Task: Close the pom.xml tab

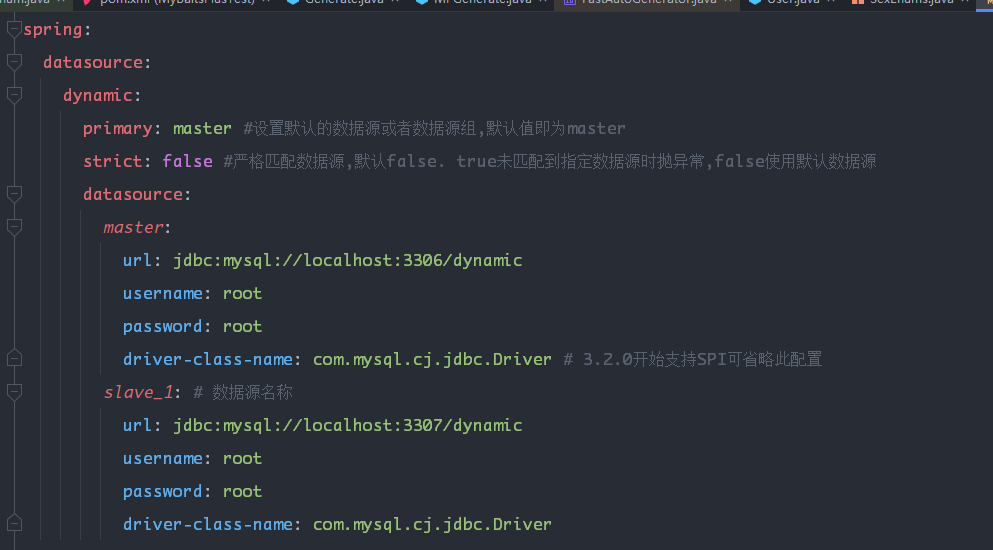Action: pyautogui.click(x=270, y=2)
